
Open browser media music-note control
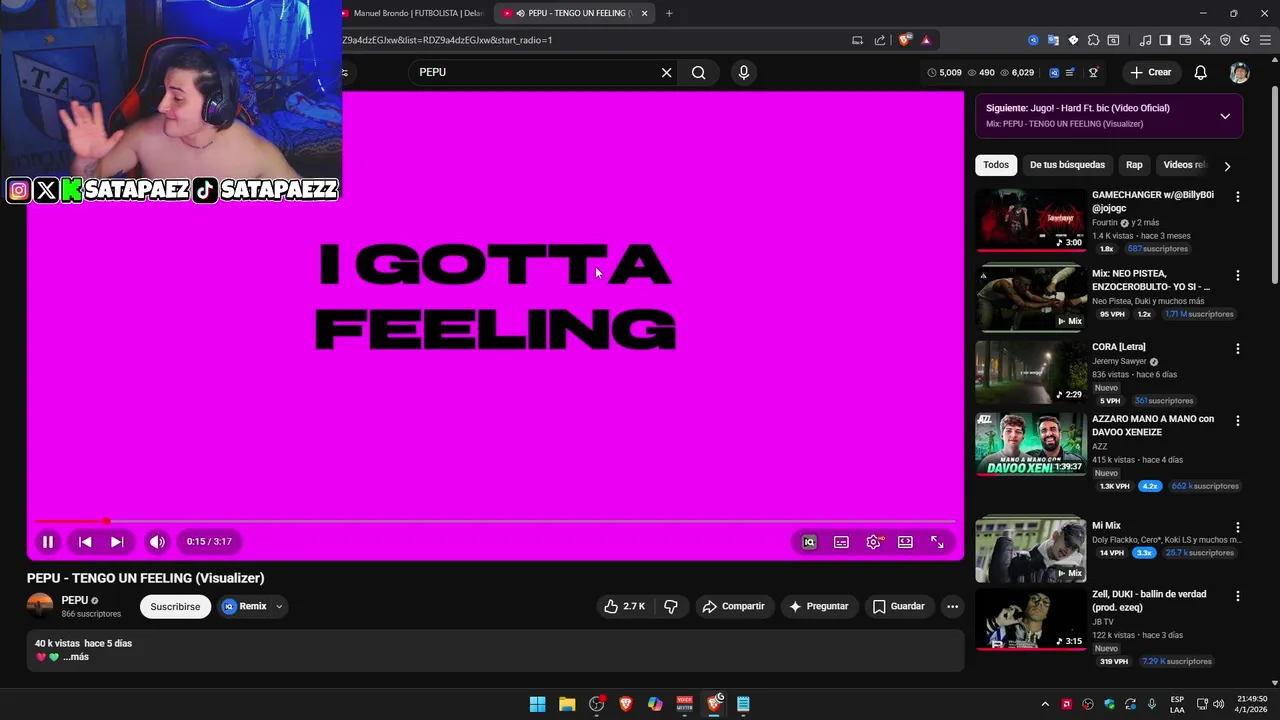[x=1145, y=40]
